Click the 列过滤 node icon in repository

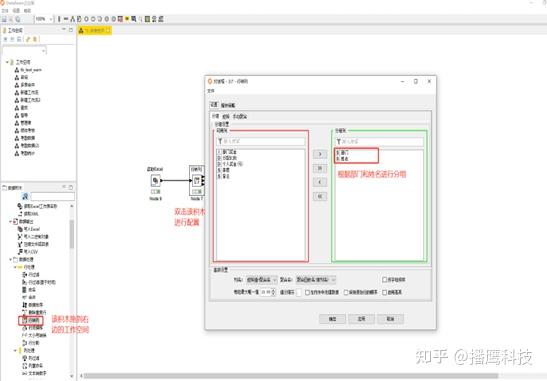coord(24,358)
